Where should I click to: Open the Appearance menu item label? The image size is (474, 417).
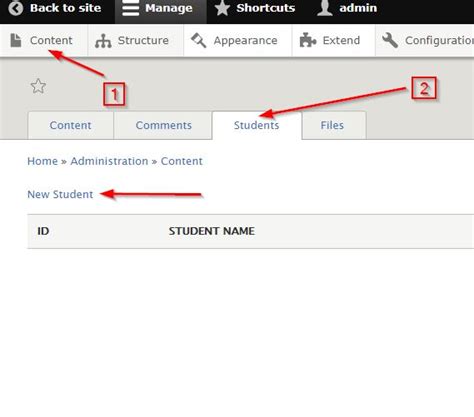pyautogui.click(x=245, y=41)
